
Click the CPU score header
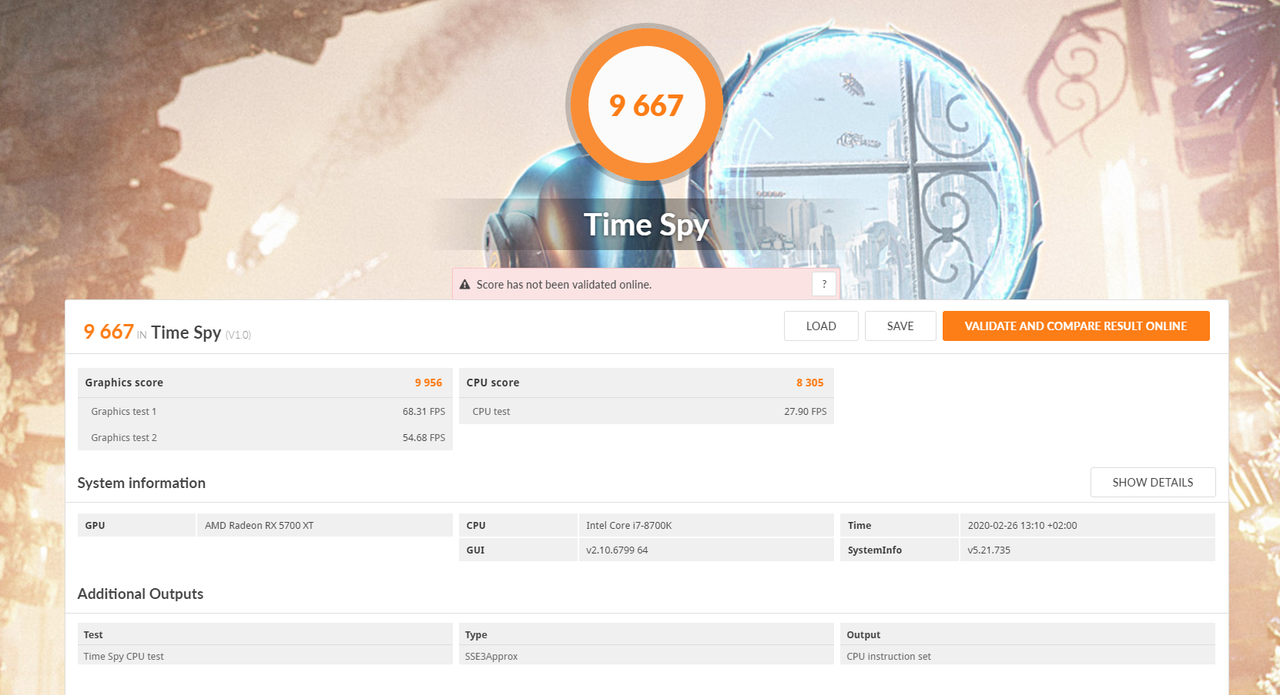coord(493,383)
